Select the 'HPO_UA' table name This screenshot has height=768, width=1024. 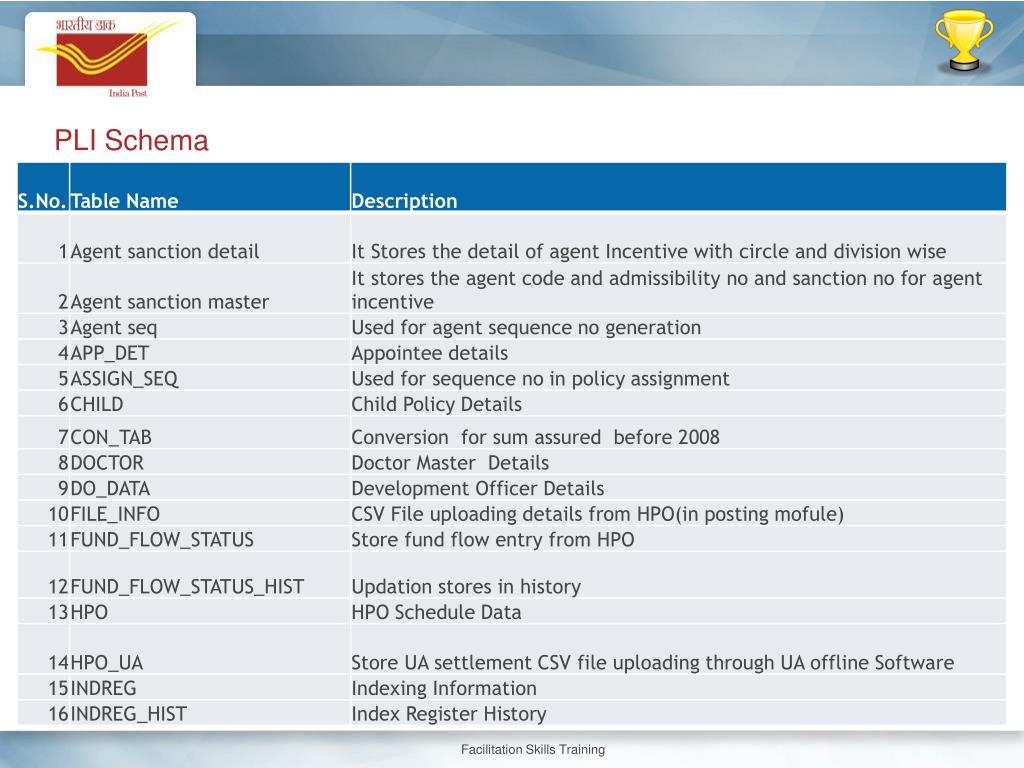point(106,663)
